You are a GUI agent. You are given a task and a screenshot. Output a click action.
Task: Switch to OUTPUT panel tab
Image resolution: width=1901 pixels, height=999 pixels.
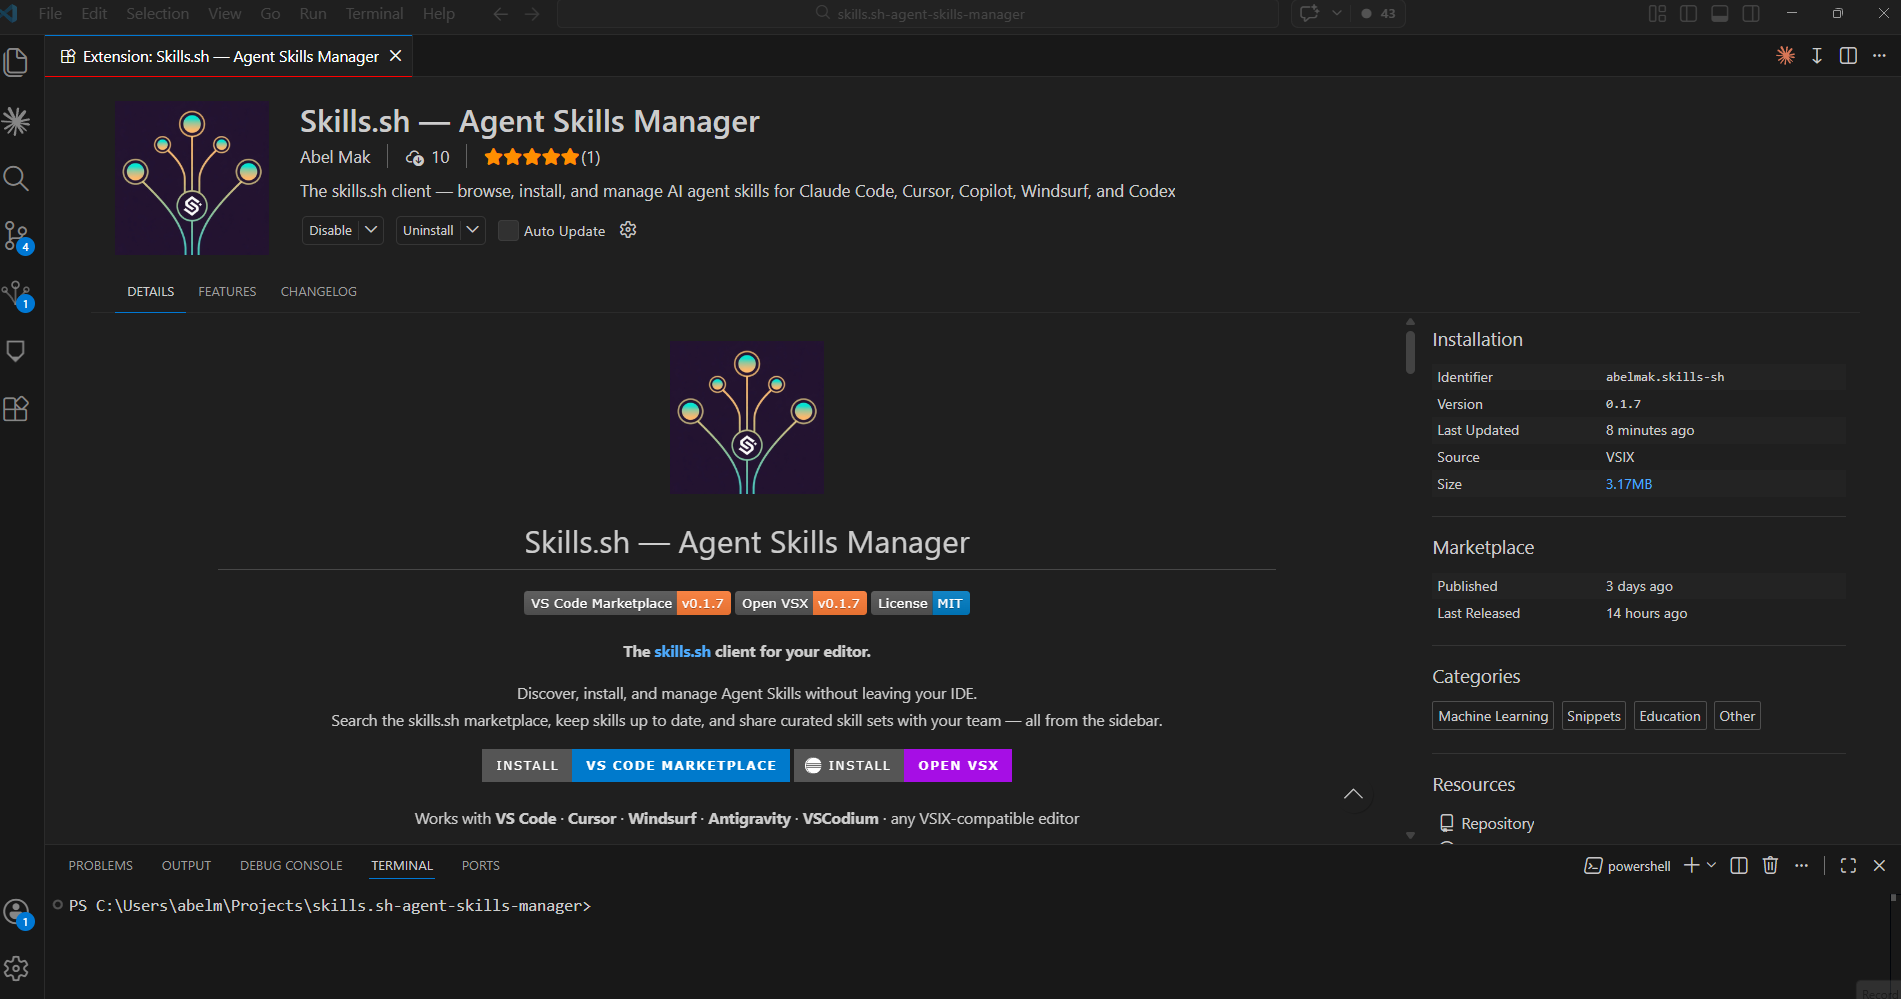tap(186, 866)
